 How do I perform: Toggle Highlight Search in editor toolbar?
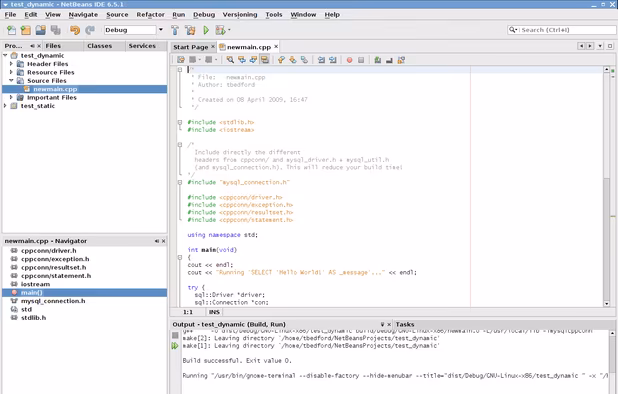(x=265, y=60)
